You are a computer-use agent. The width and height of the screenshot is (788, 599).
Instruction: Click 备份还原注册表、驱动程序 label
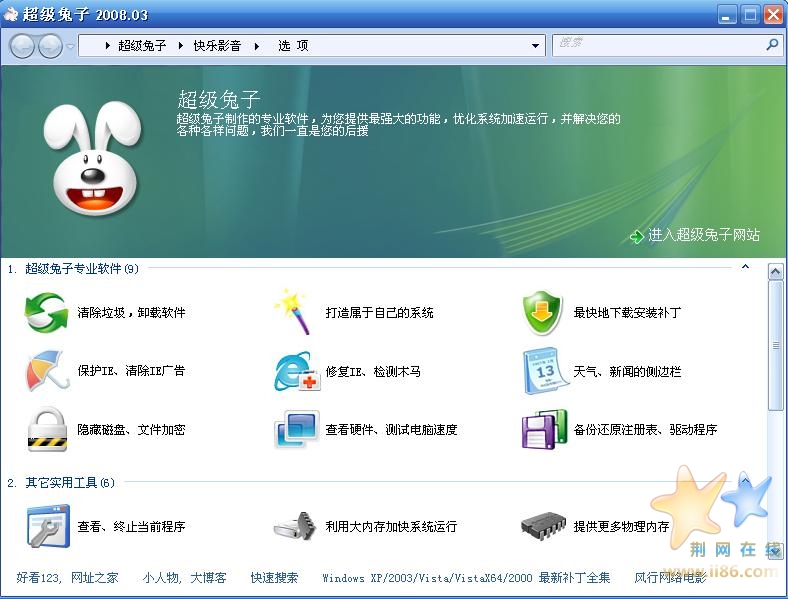coord(645,430)
